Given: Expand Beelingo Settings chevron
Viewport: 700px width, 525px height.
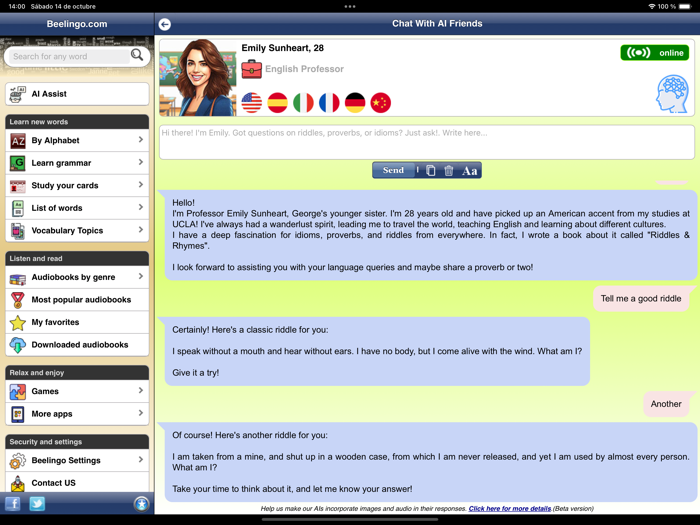Looking at the screenshot, I should 141,459.
